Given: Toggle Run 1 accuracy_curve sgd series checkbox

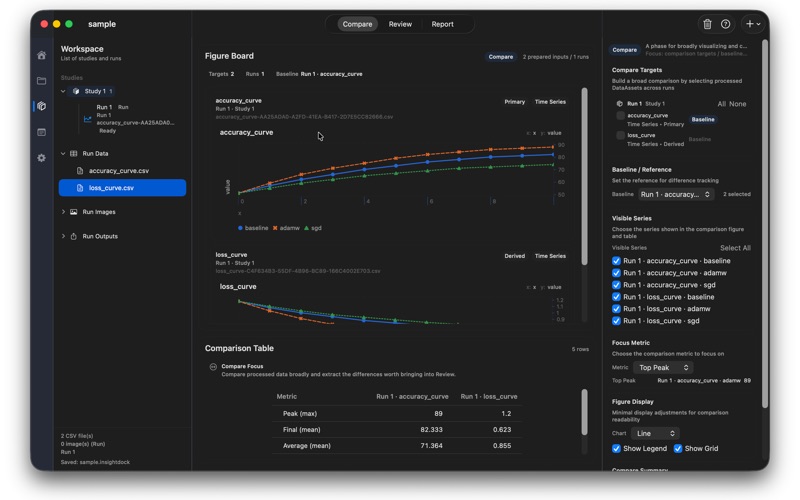Looking at the screenshot, I should [616, 285].
